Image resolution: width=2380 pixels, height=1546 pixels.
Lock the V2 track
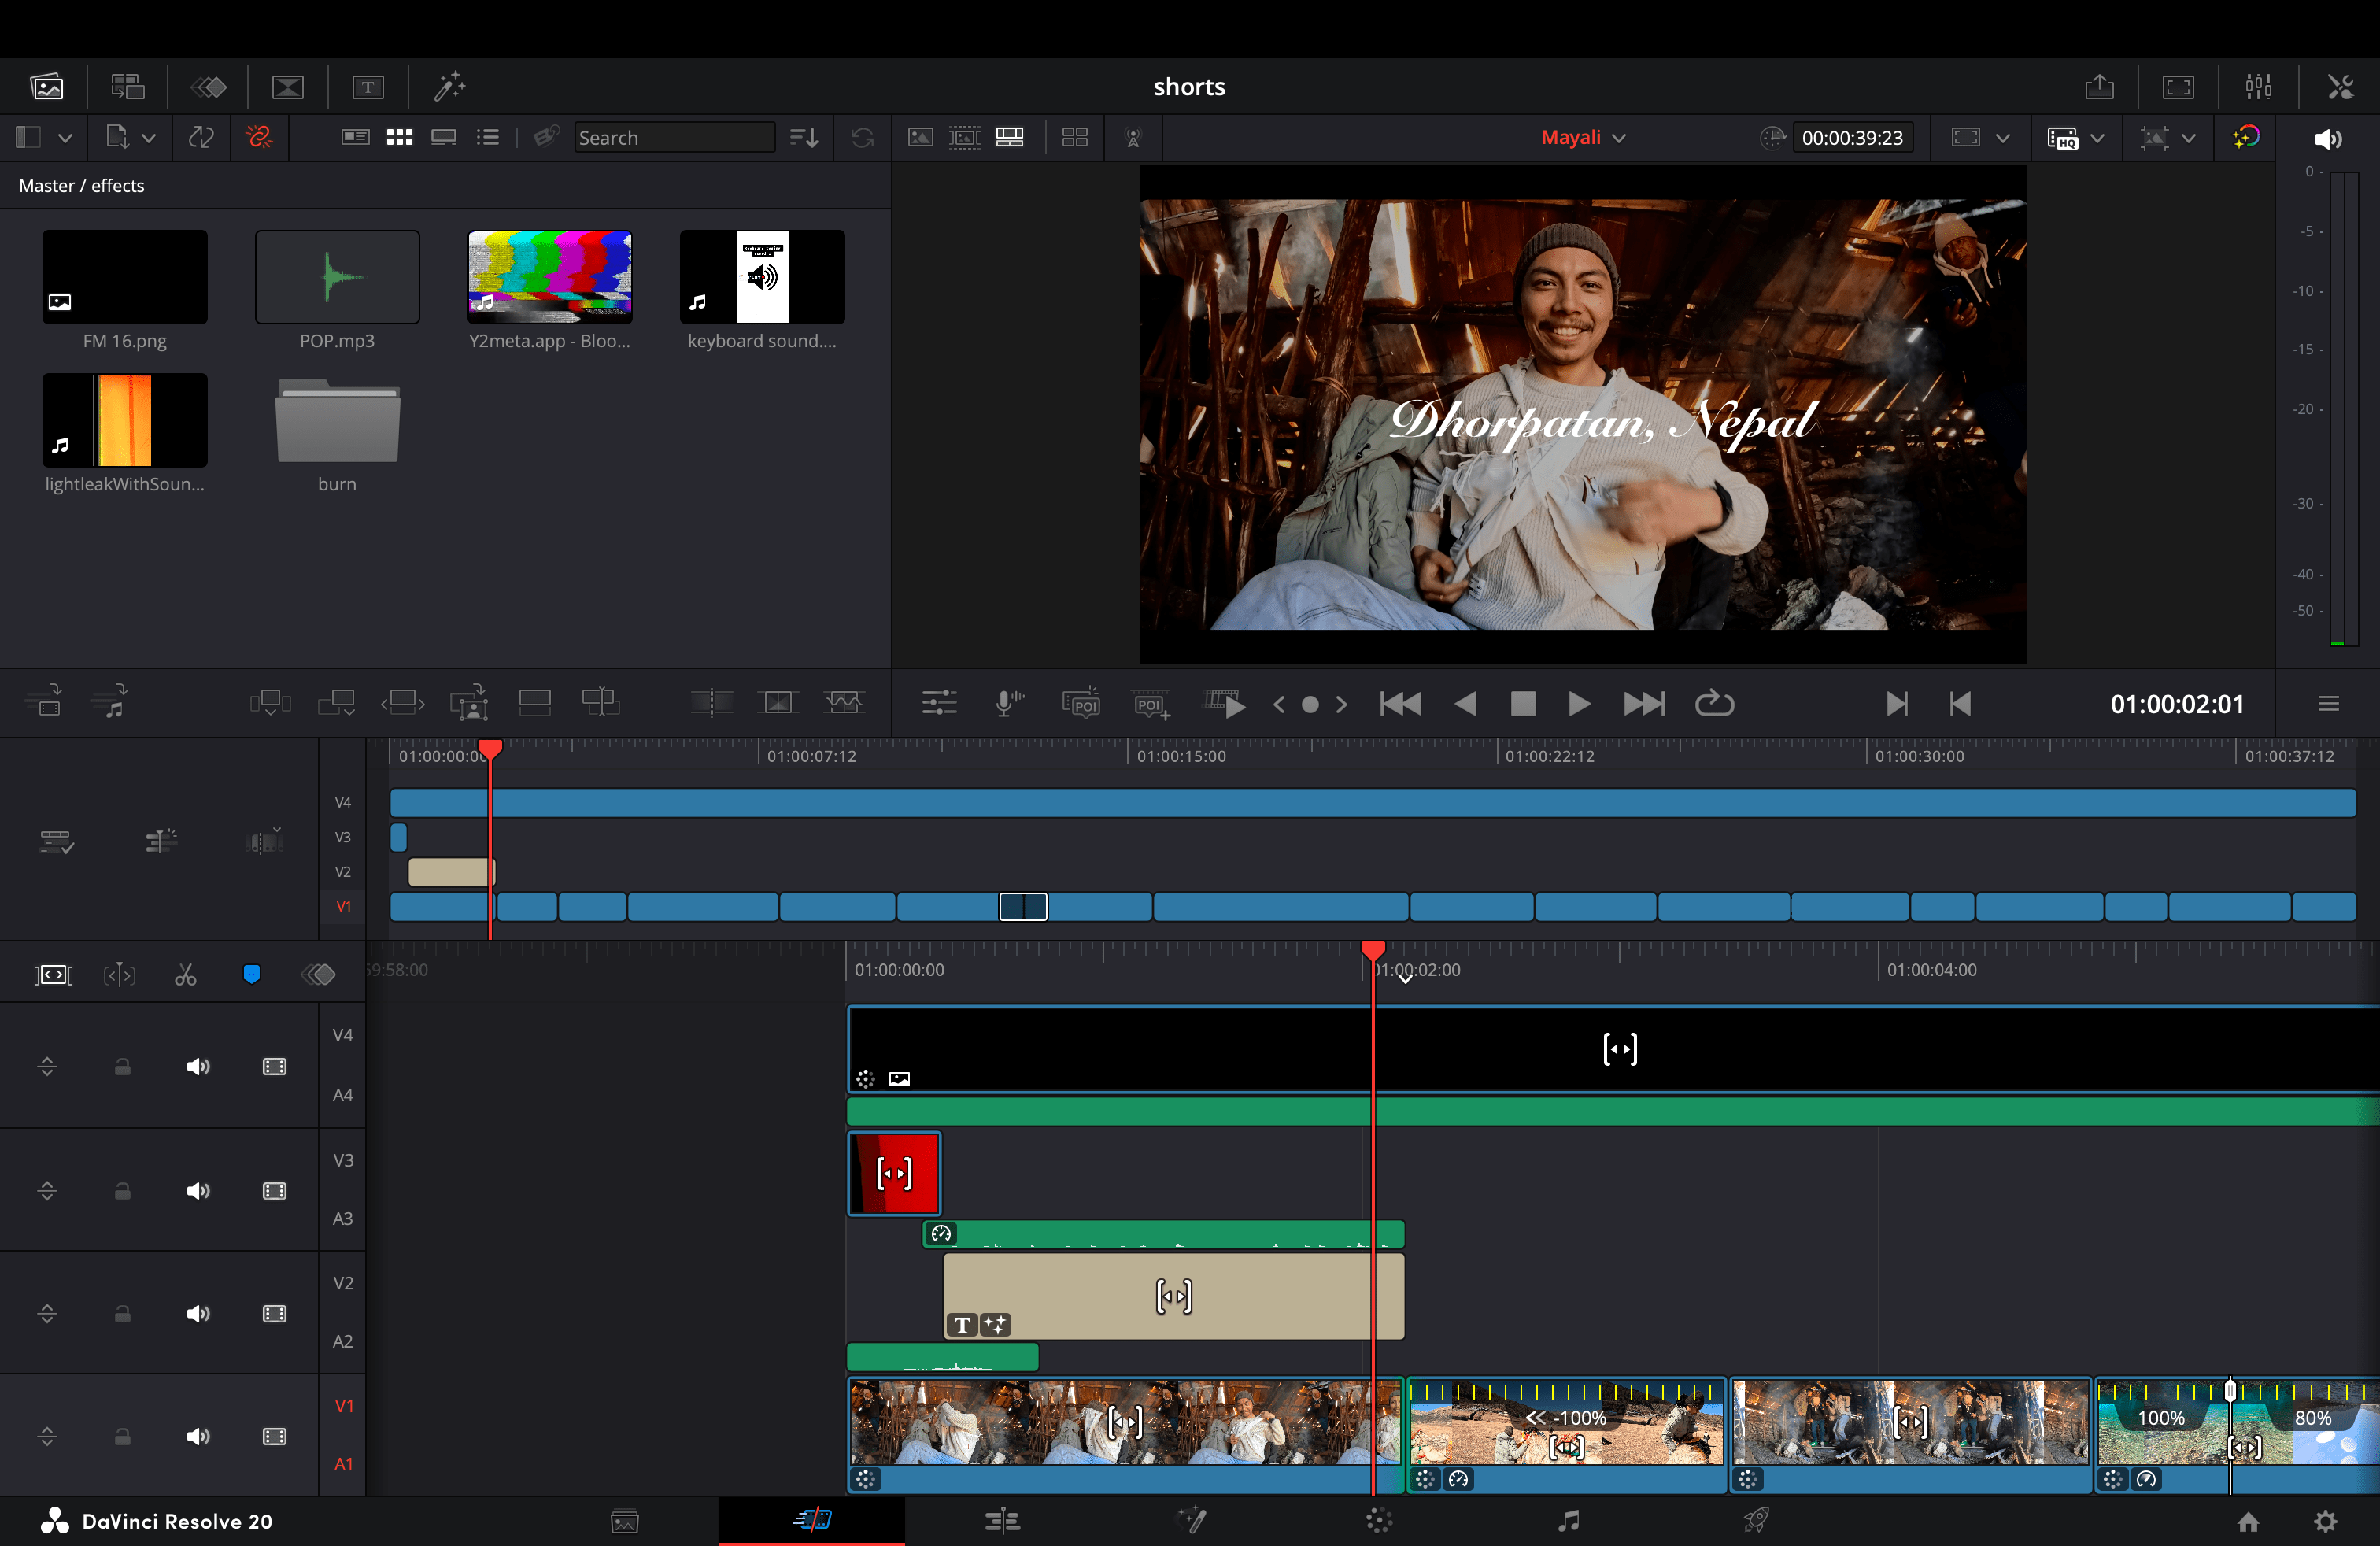click(122, 1313)
